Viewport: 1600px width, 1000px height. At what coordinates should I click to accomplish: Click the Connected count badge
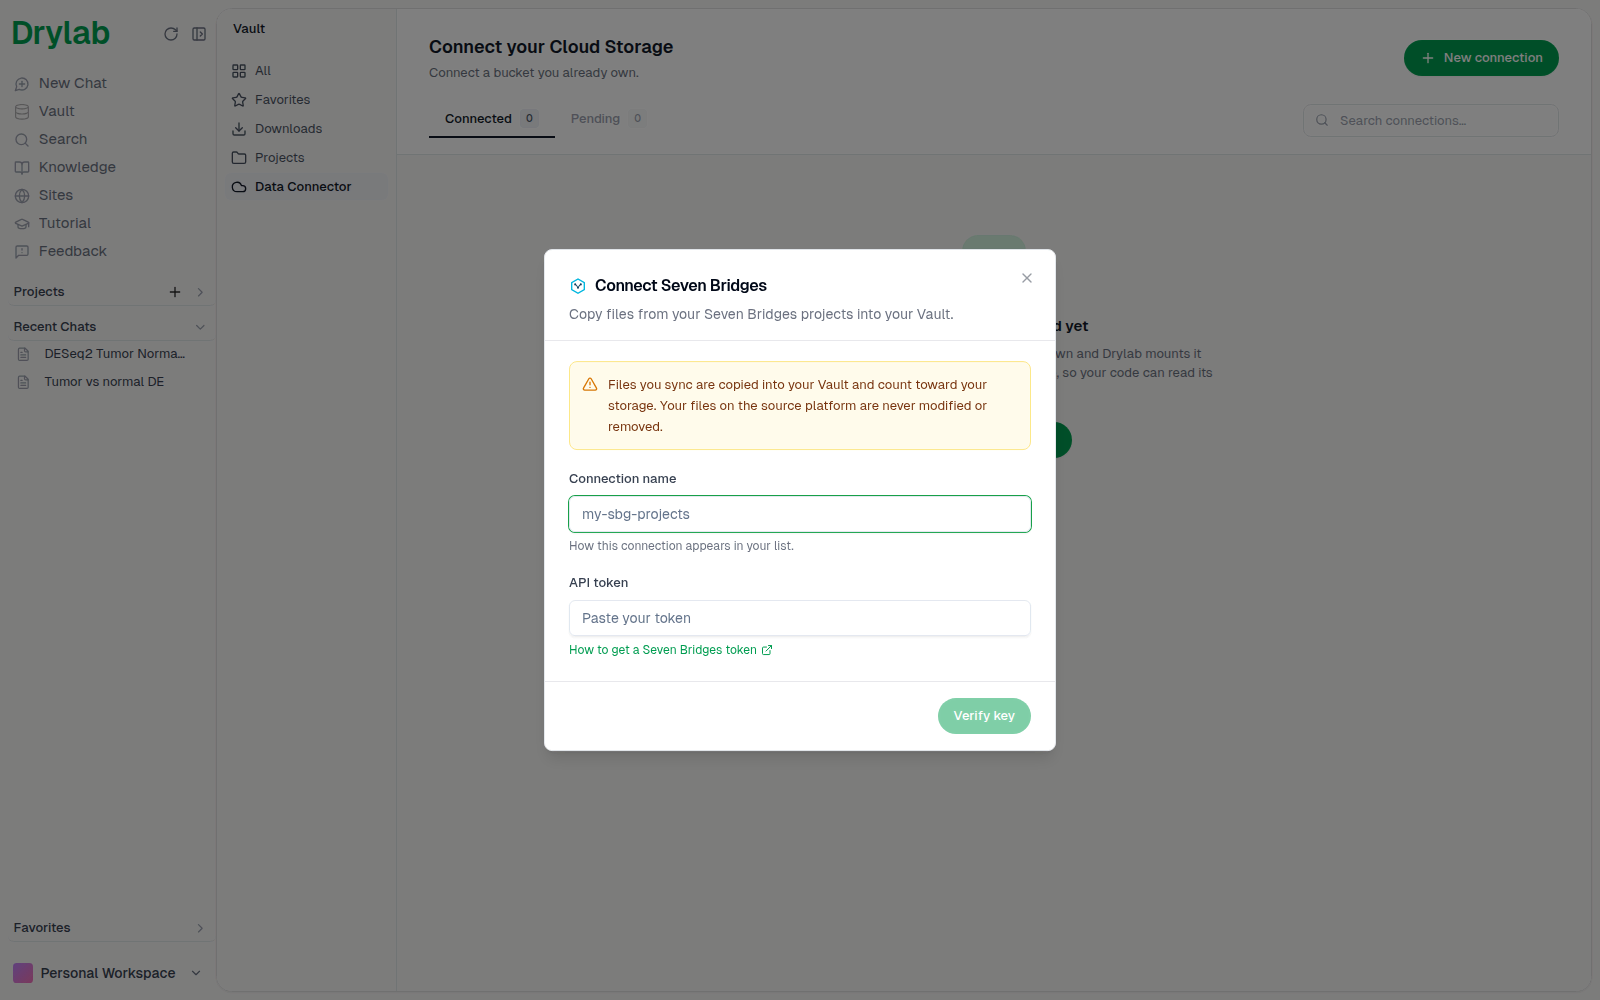click(x=530, y=119)
